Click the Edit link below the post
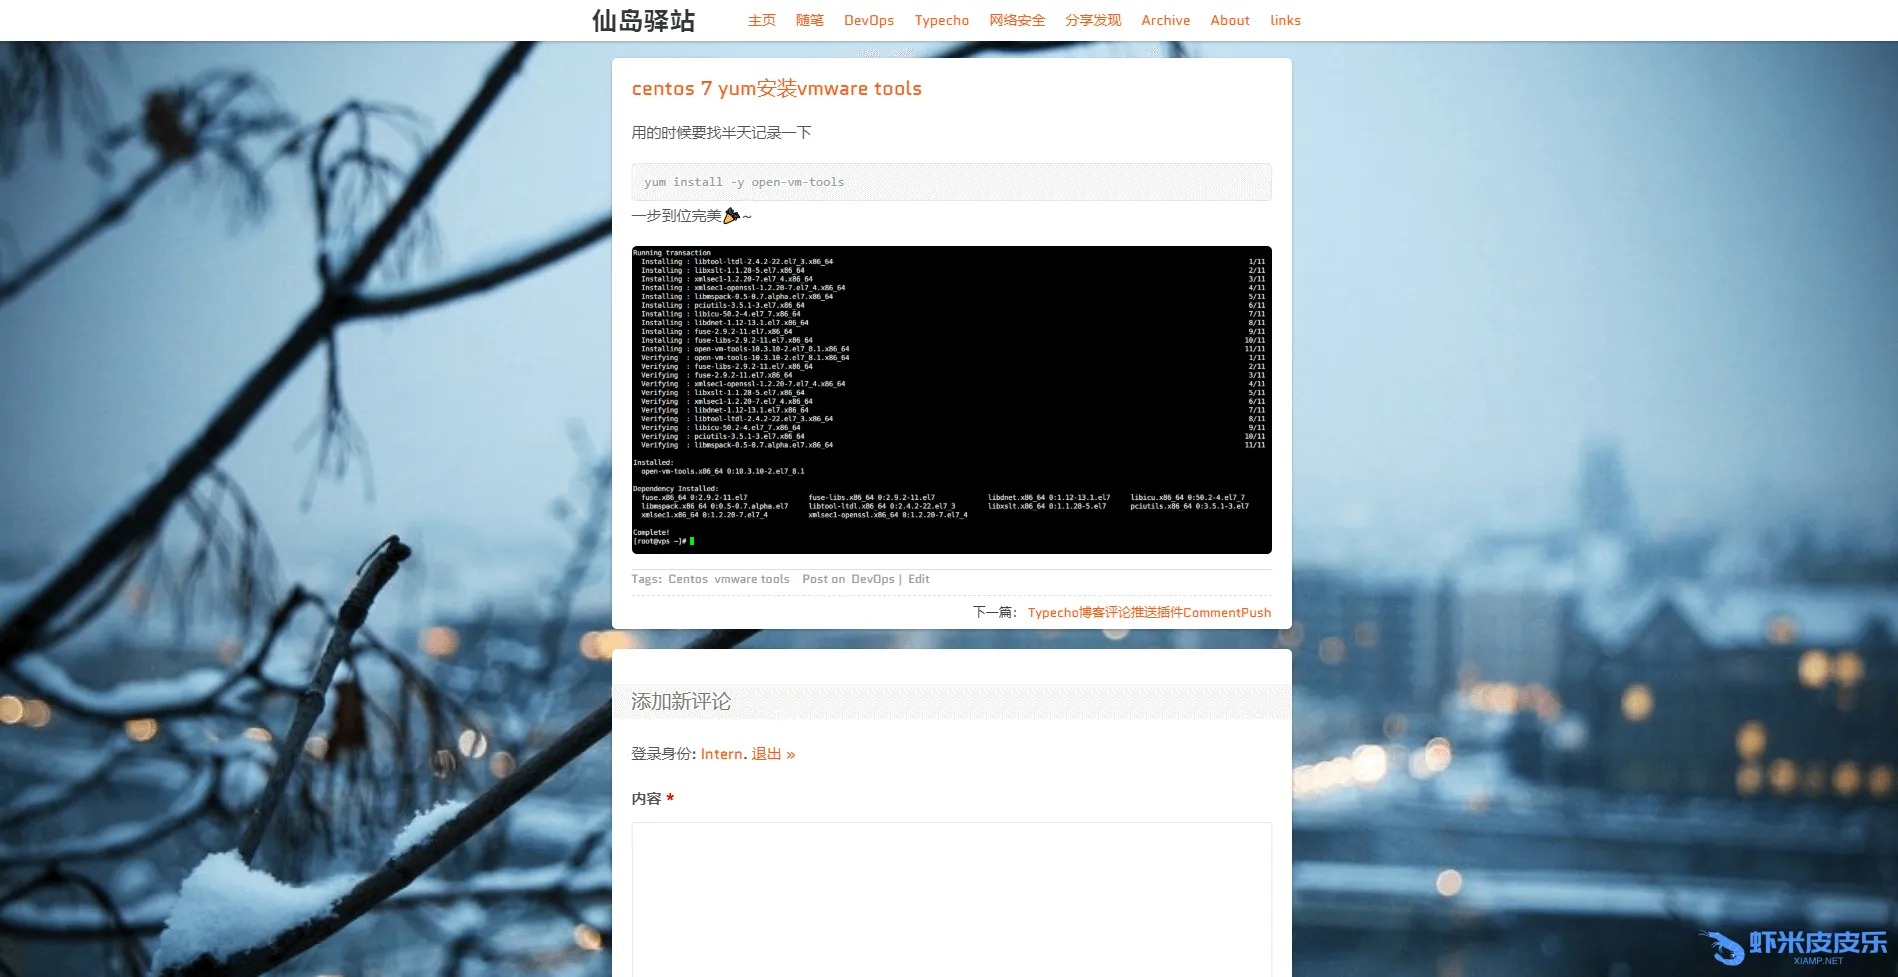The height and width of the screenshot is (977, 1898). [x=918, y=579]
